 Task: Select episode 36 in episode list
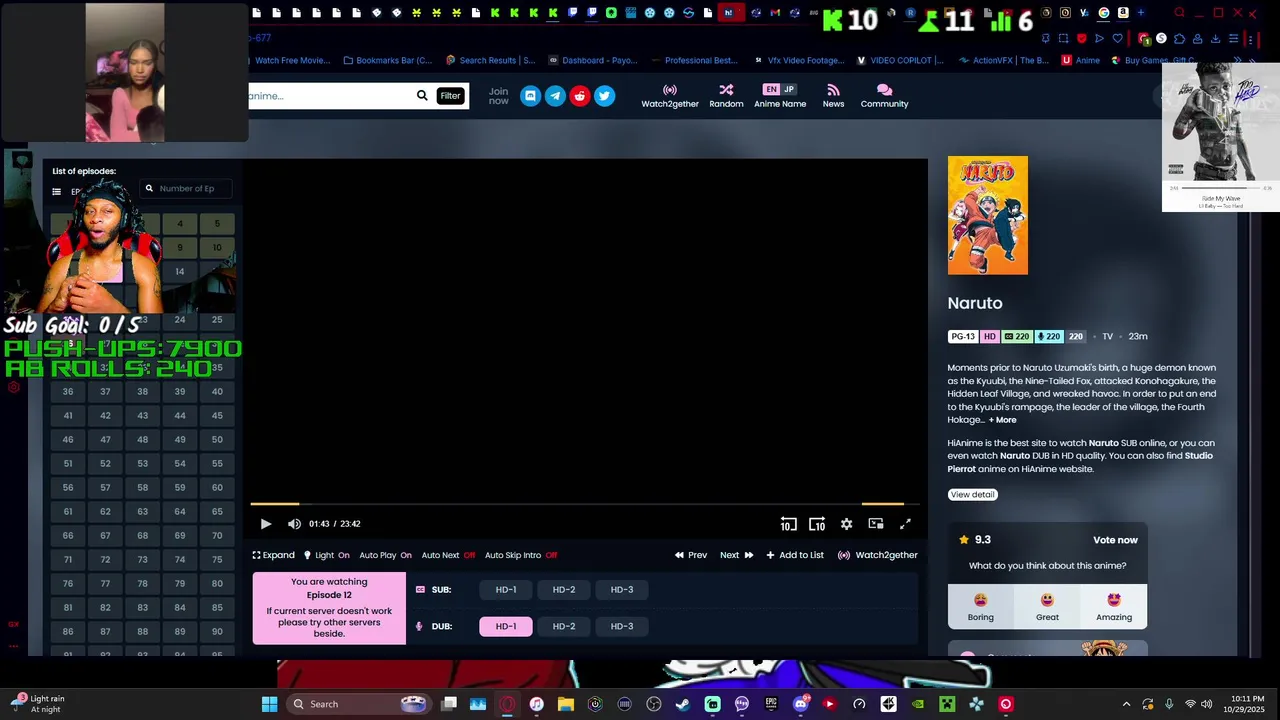(68, 392)
